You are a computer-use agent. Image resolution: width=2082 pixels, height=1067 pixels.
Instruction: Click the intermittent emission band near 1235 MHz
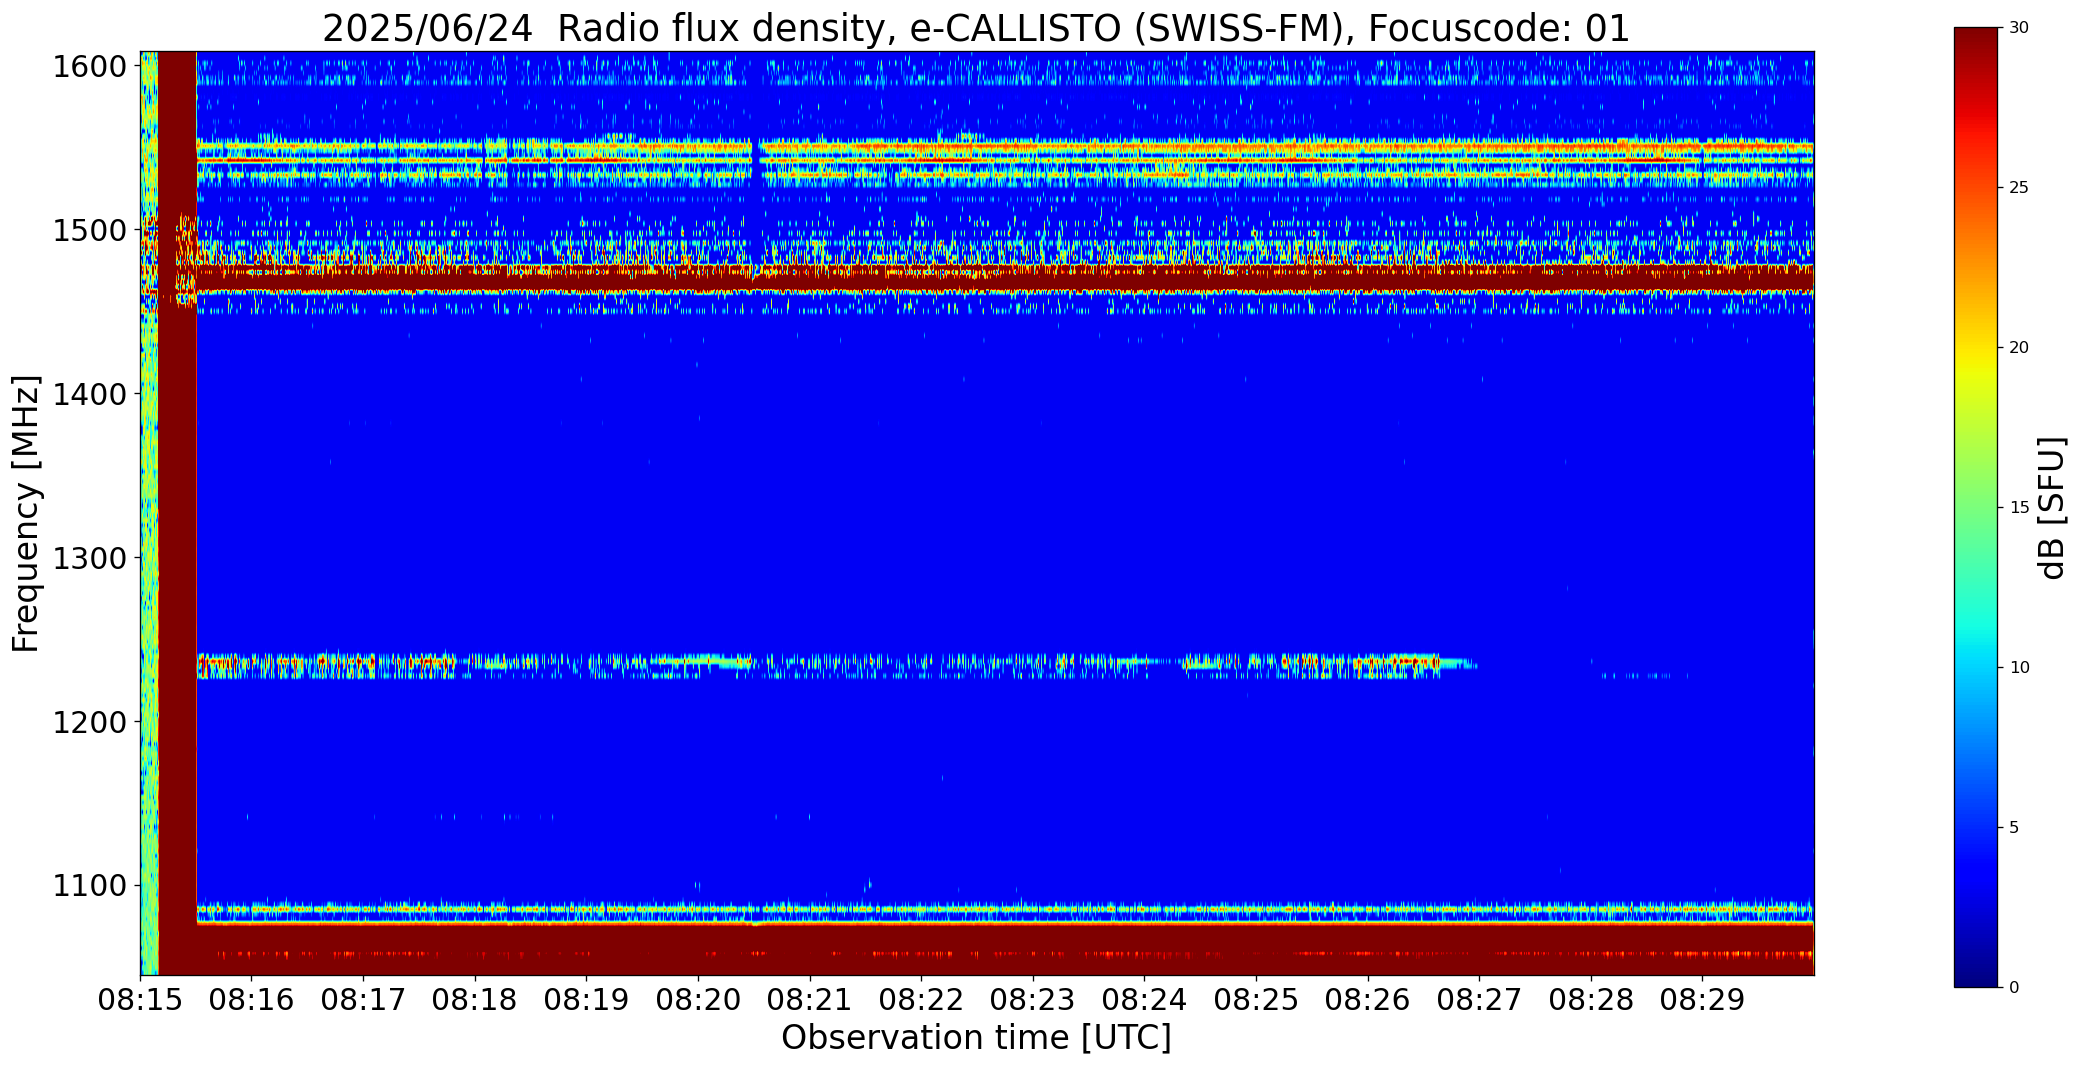[836, 666]
